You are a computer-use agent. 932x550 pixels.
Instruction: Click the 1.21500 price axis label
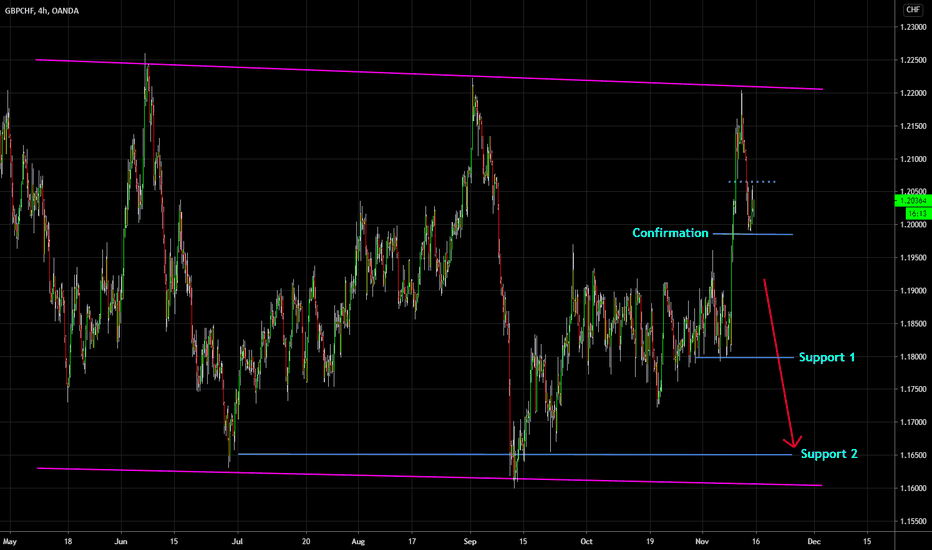[x=913, y=126]
